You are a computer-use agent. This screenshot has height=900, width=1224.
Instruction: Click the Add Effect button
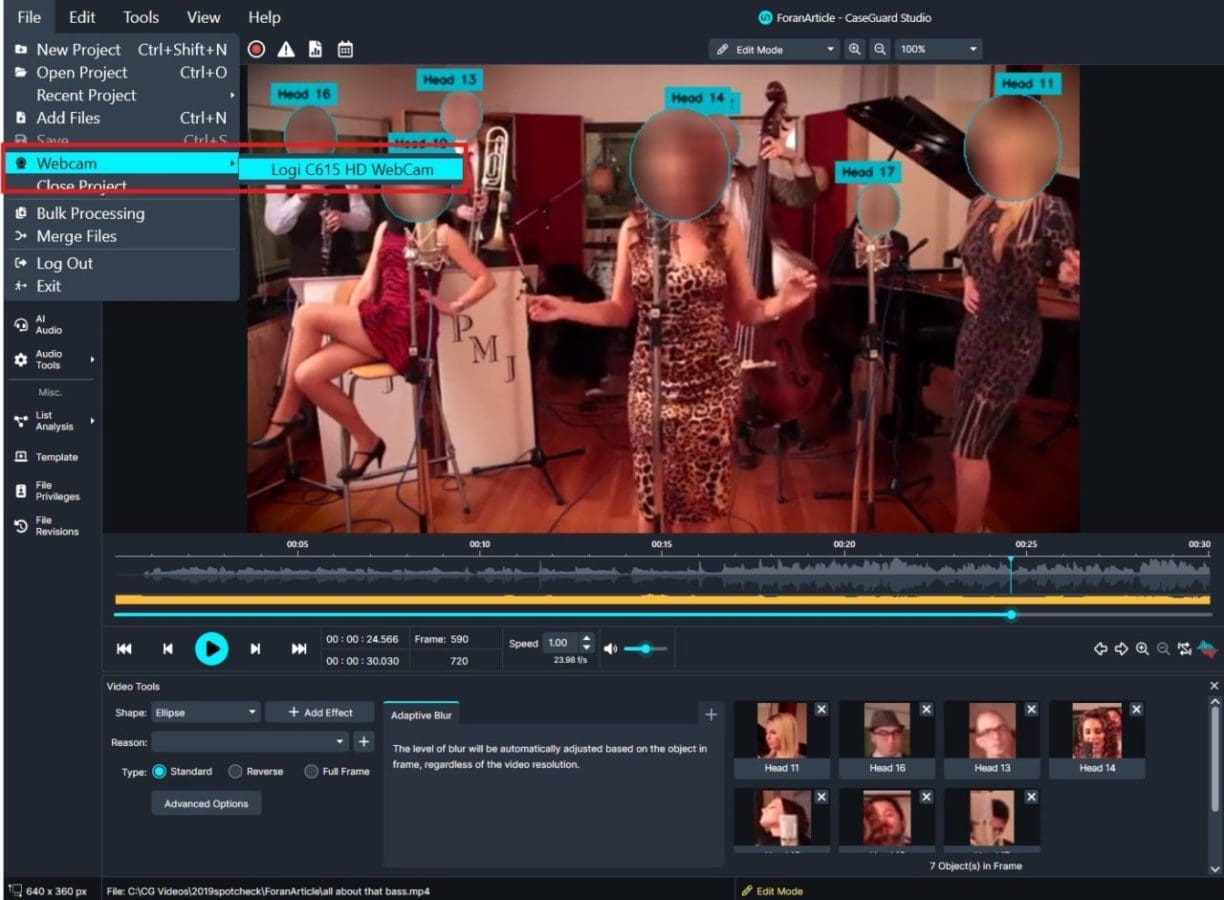[319, 711]
